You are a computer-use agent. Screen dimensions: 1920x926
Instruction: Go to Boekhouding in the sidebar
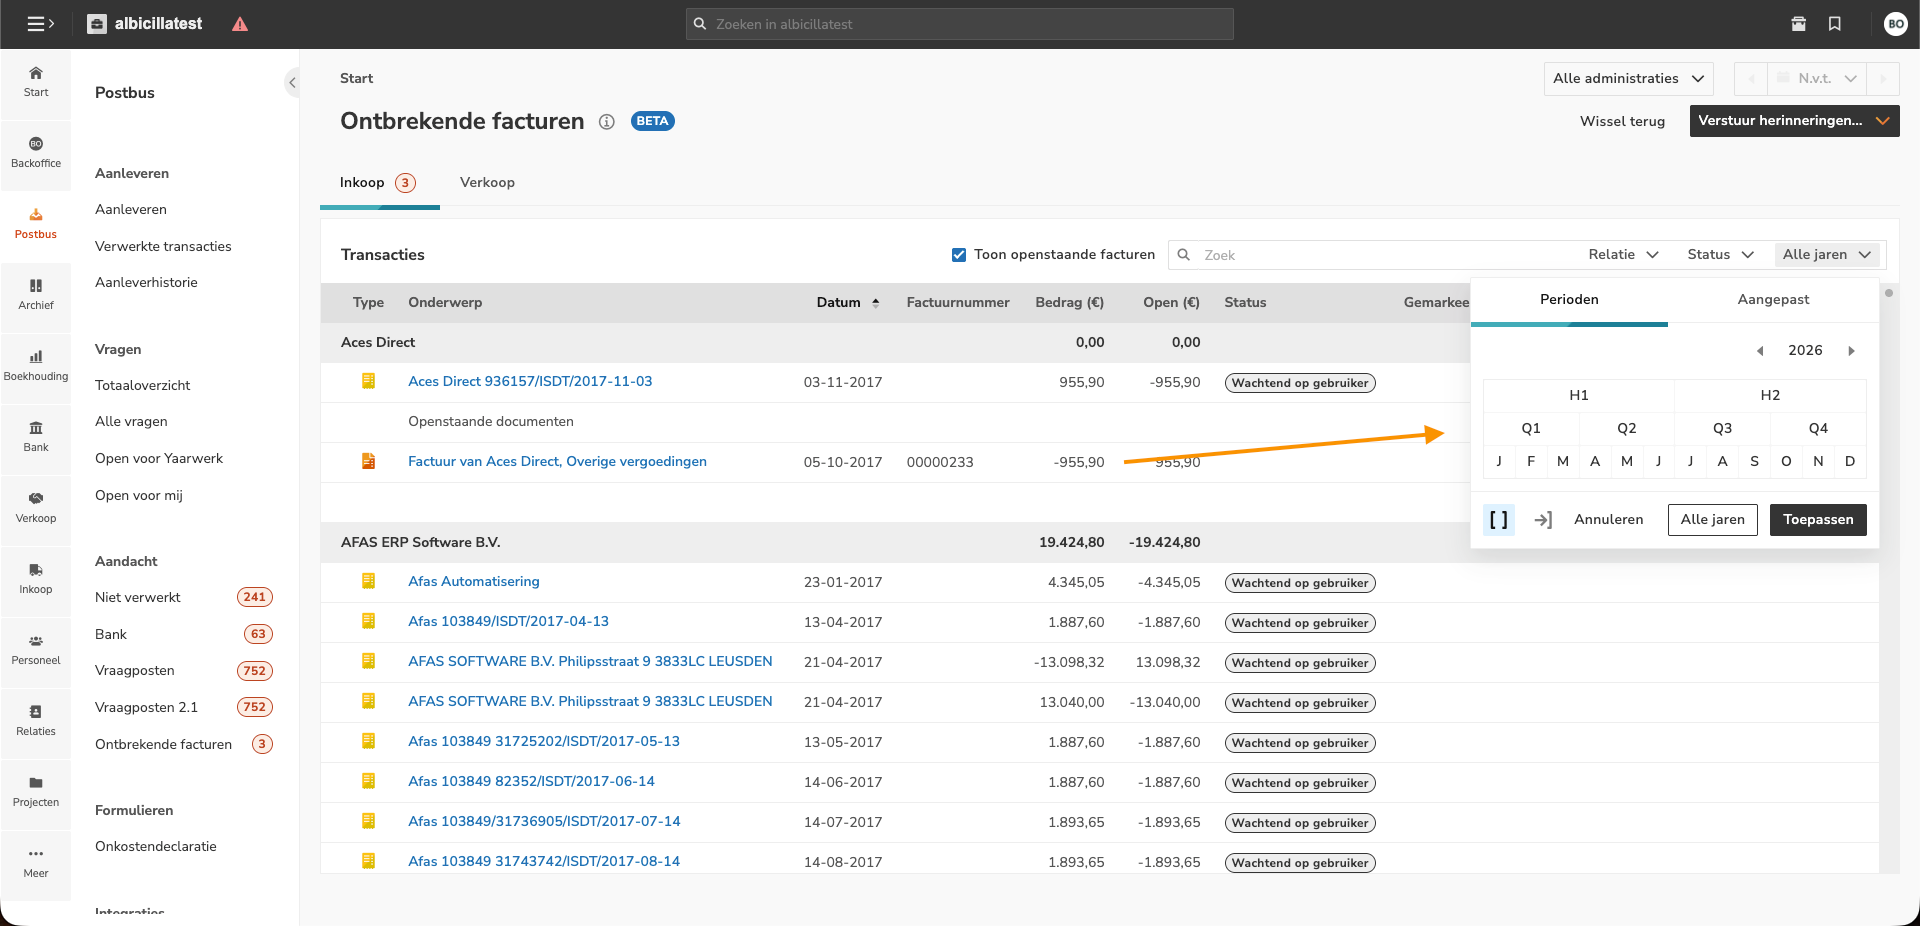[36, 365]
